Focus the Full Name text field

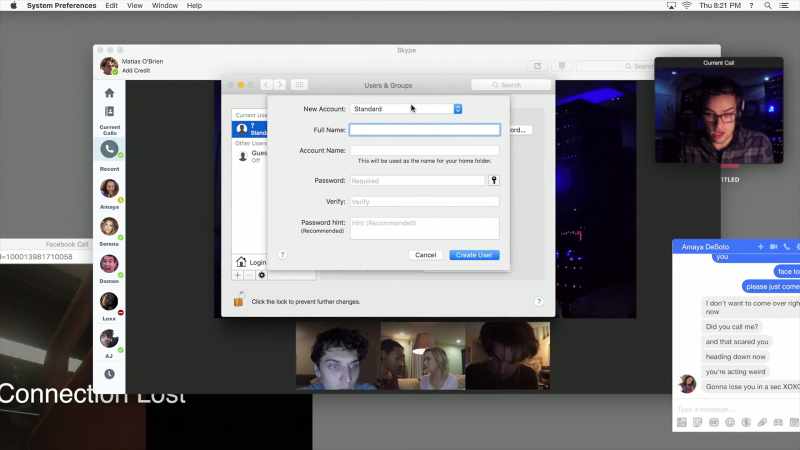(x=424, y=130)
